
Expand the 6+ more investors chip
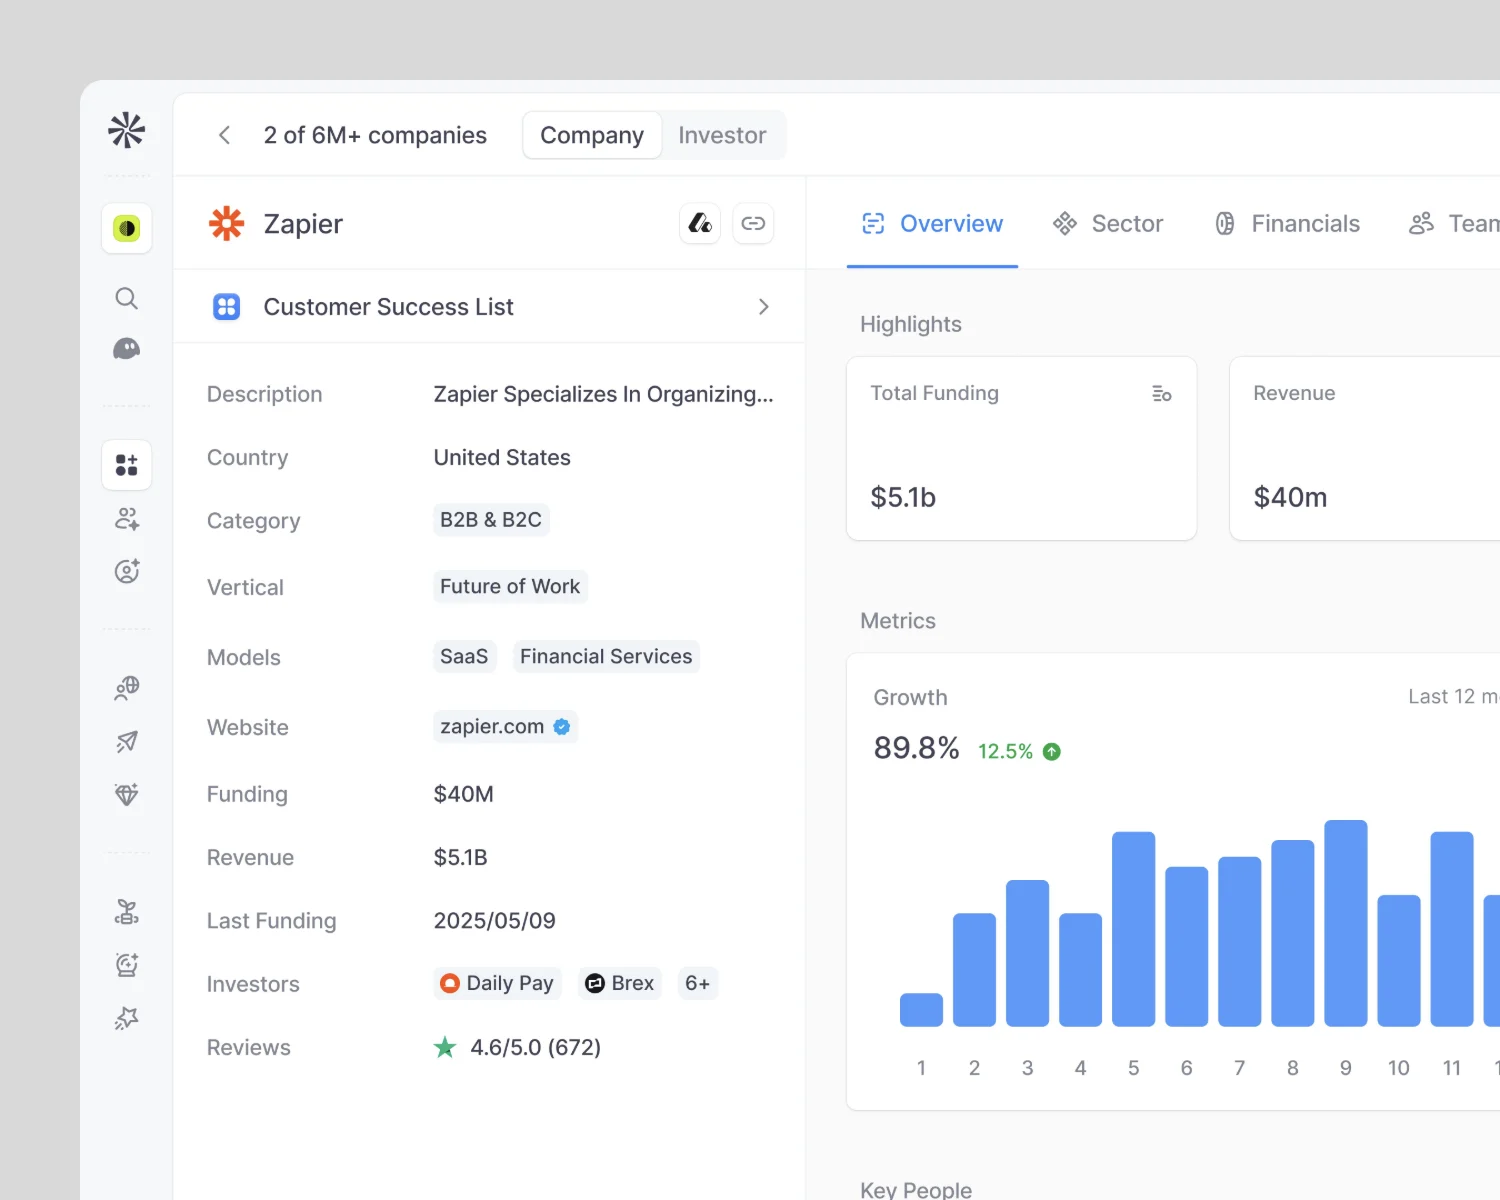coord(698,984)
